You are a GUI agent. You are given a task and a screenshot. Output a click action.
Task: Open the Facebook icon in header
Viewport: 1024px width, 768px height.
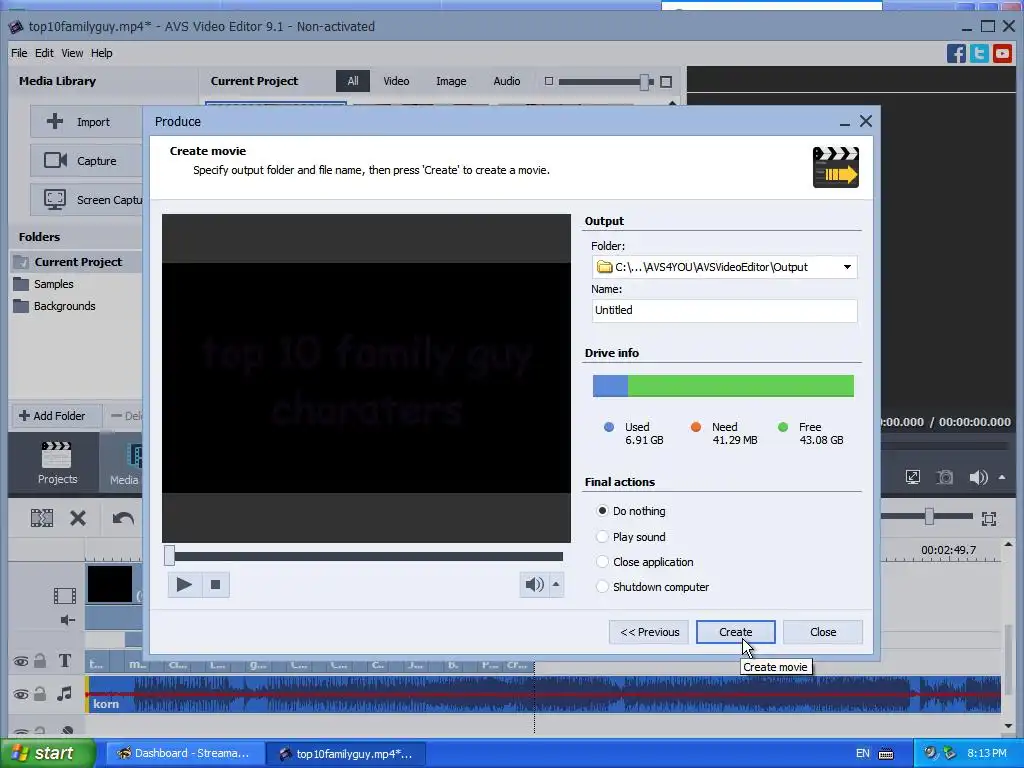click(x=956, y=53)
